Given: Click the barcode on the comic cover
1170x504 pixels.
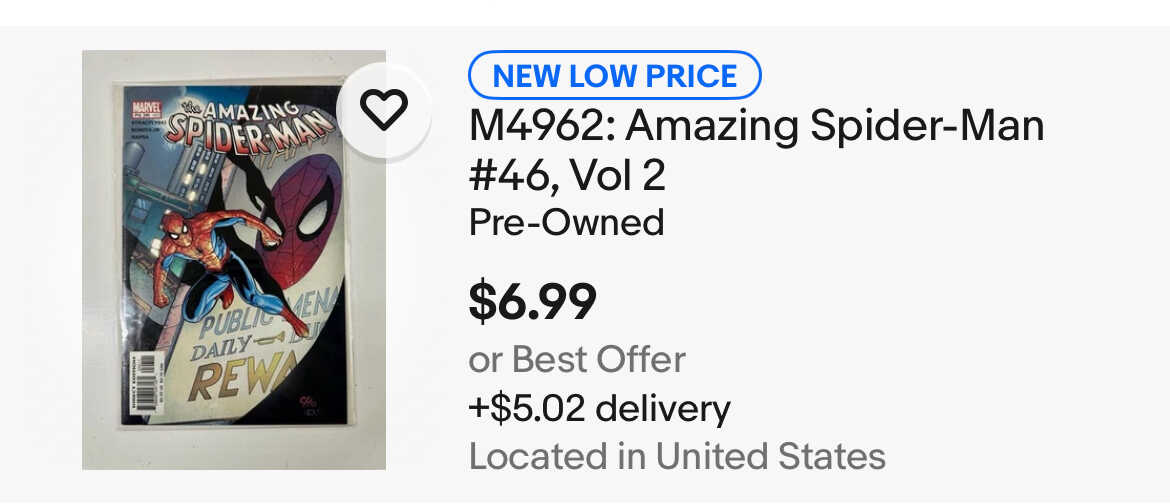Looking at the screenshot, I should [x=140, y=382].
